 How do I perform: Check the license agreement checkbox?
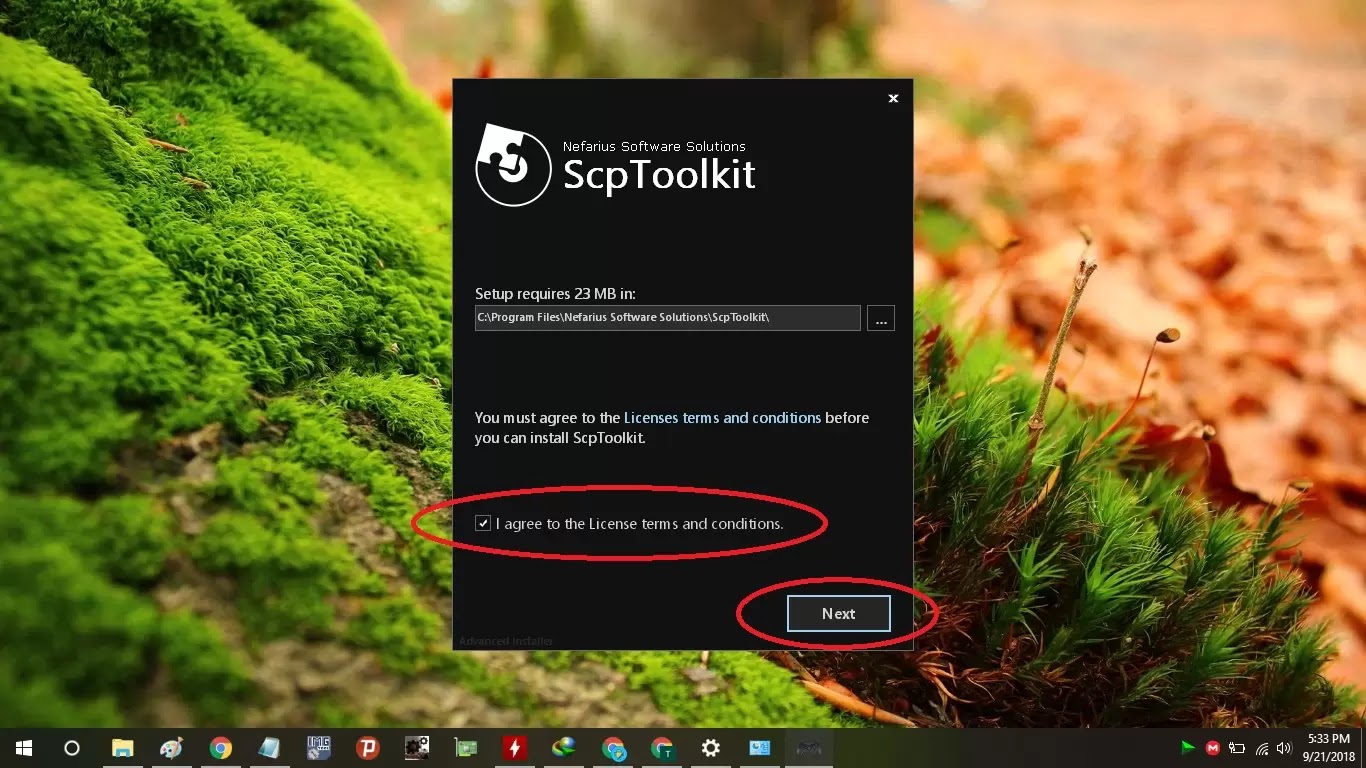(x=483, y=523)
